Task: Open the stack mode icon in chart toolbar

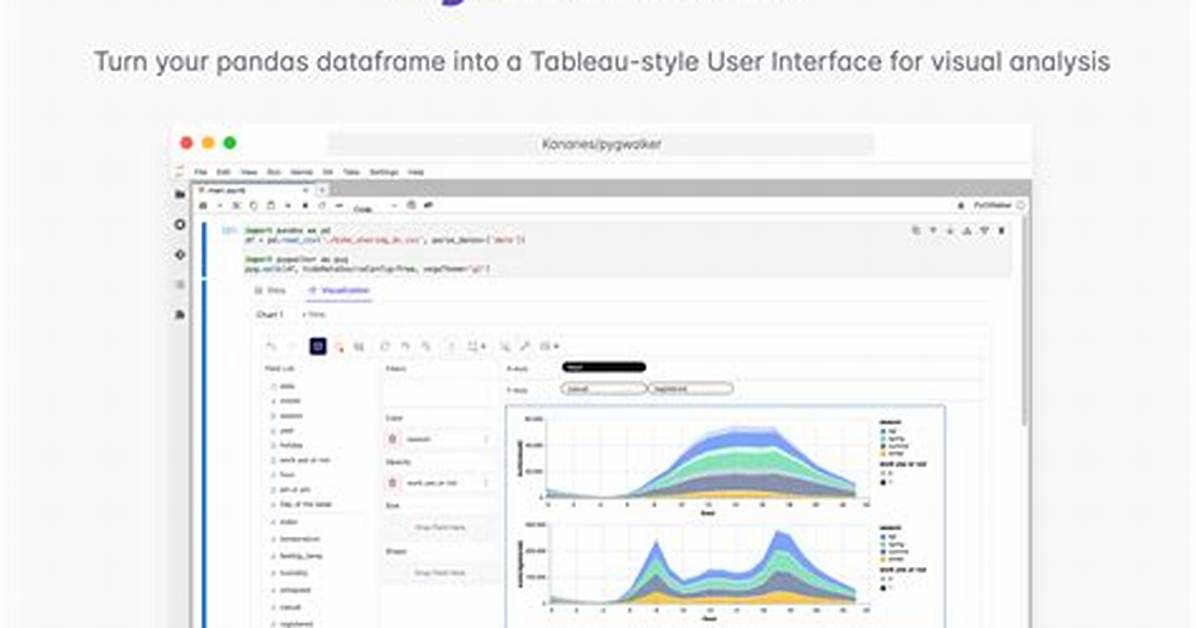Action: (x=358, y=346)
